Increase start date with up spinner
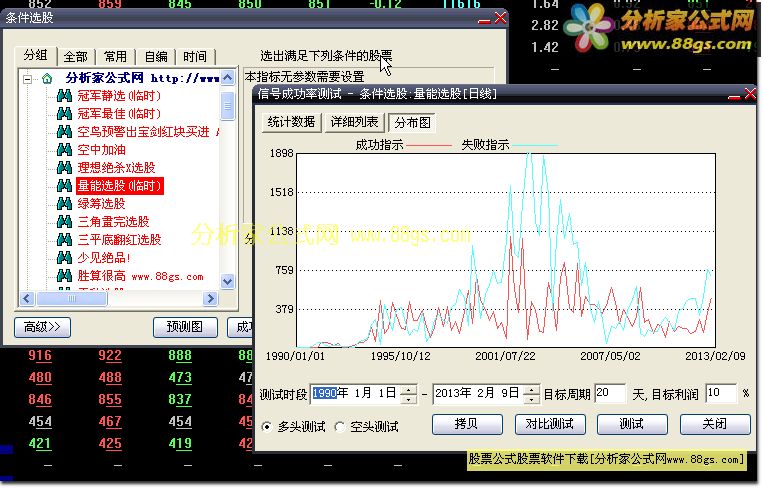The width and height of the screenshot is (763, 488). [409, 389]
